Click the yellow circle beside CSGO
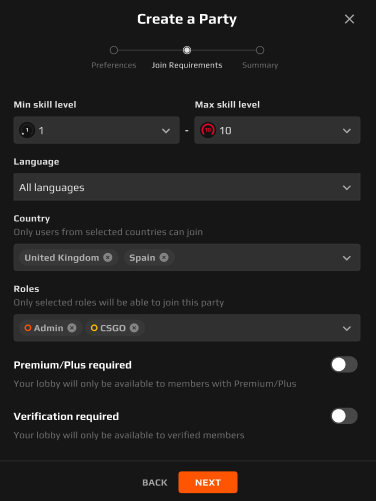The image size is (376, 501). pyautogui.click(x=94, y=328)
